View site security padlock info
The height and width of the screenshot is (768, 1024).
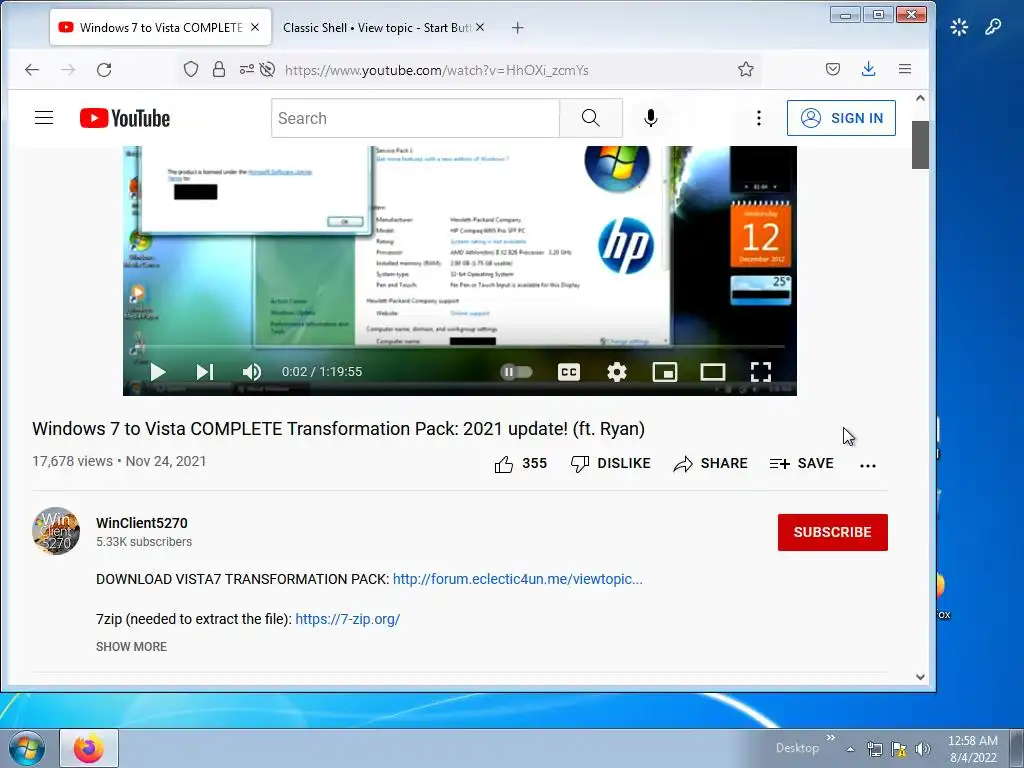pos(219,69)
